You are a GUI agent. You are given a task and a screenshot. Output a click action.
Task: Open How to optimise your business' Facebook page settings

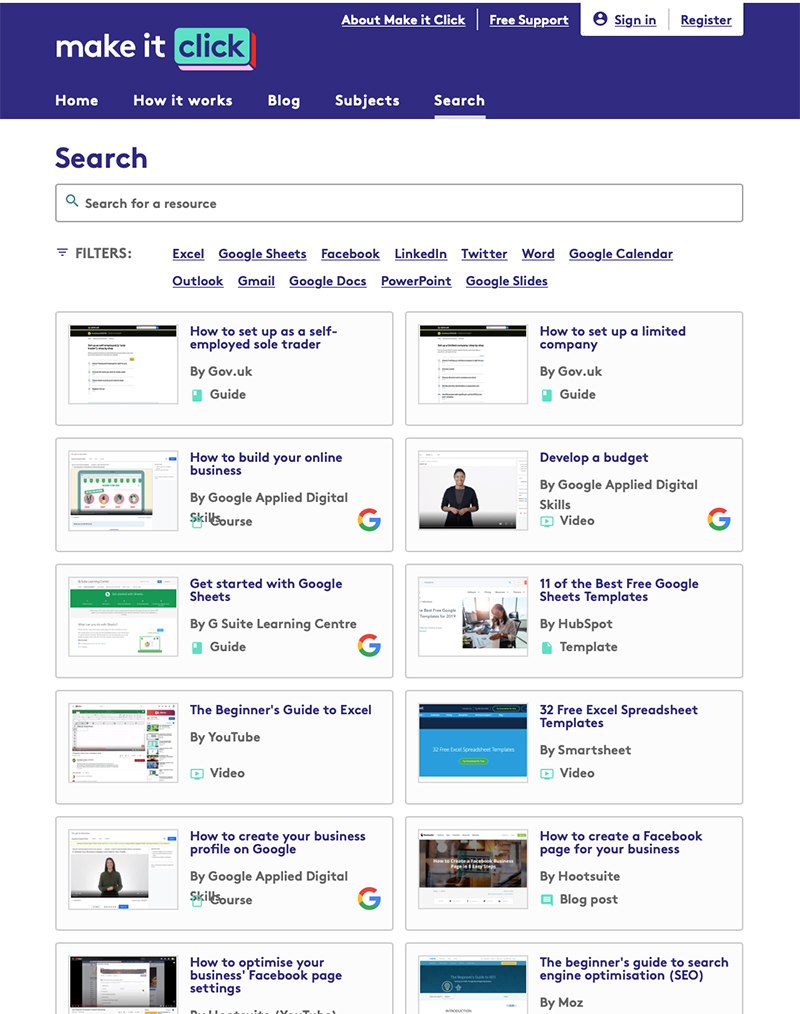coord(266,975)
